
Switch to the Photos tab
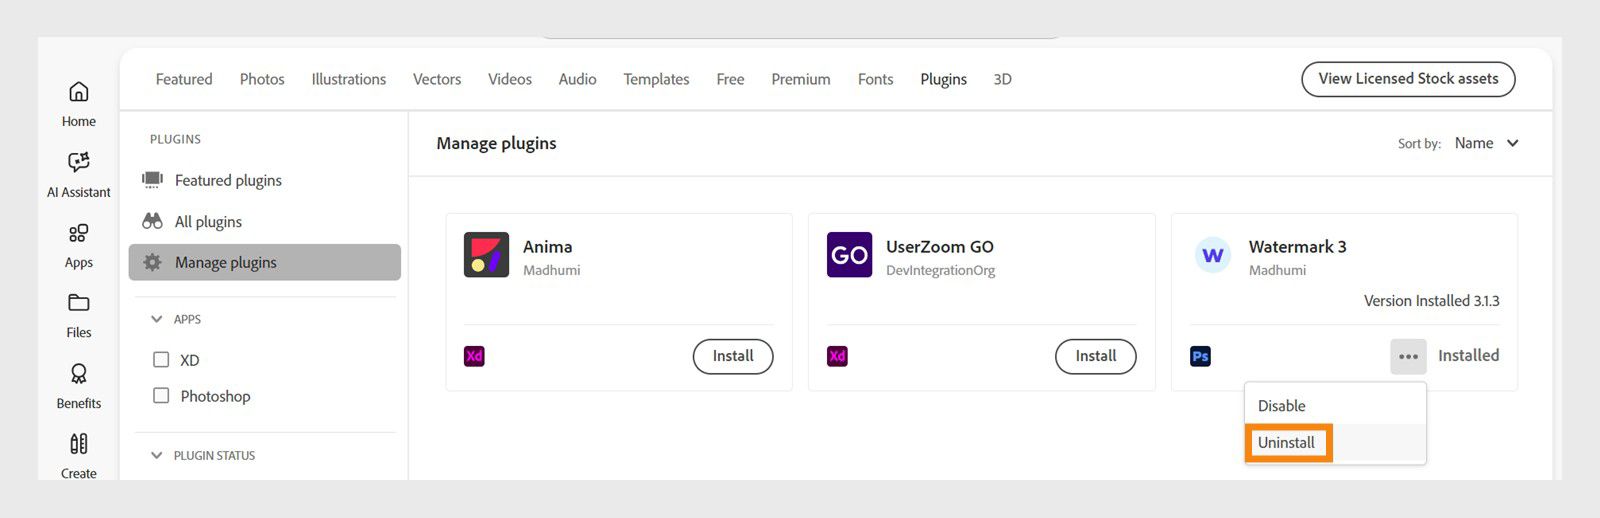point(262,79)
